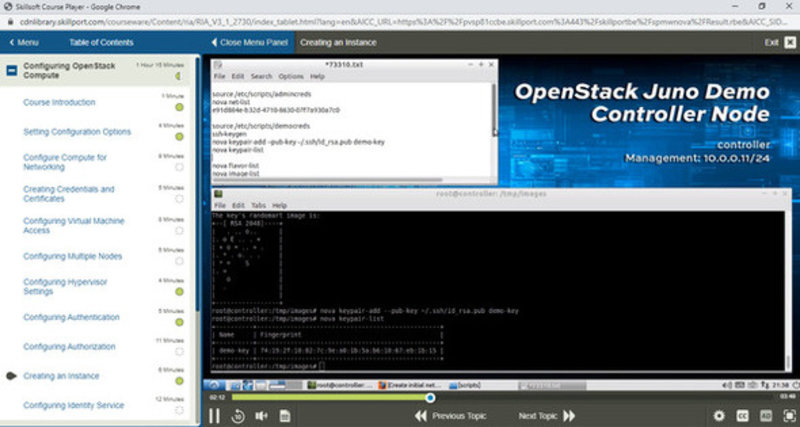Screen dimensions: 800x427
Task: Click Close Menu Panel
Action: tap(249, 42)
